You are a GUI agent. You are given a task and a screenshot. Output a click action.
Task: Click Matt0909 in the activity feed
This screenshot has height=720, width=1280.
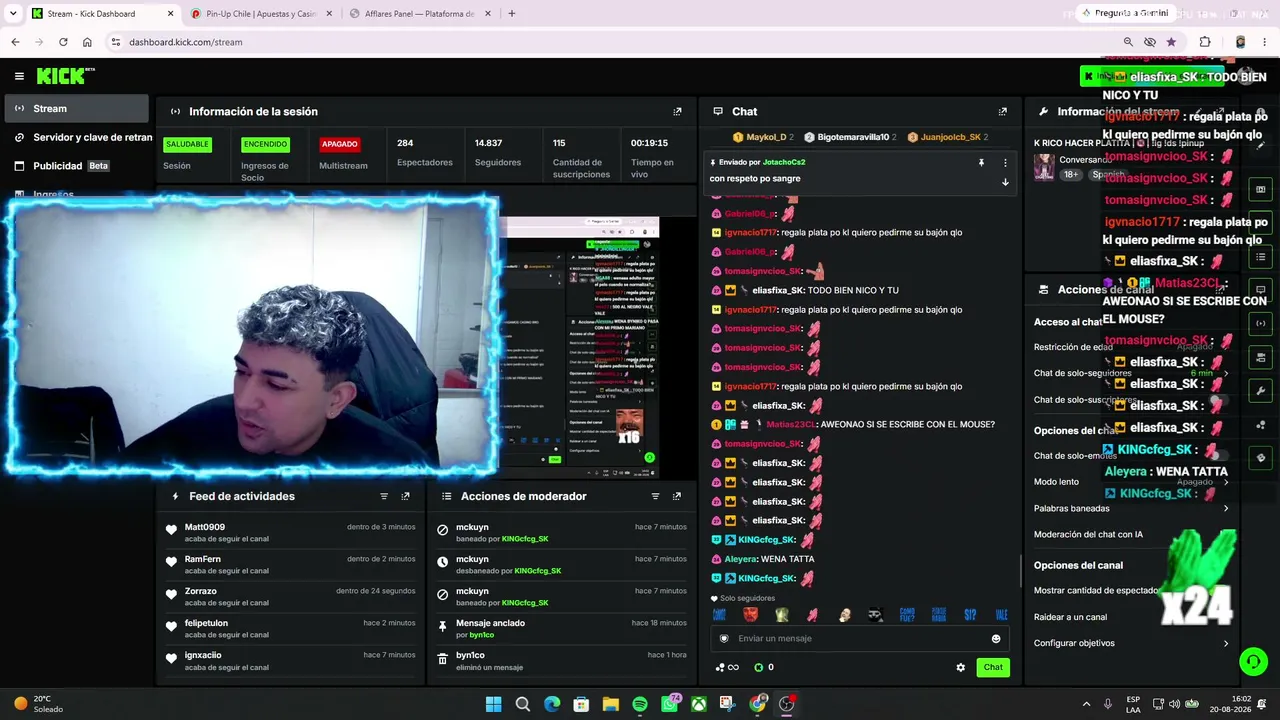coord(205,527)
